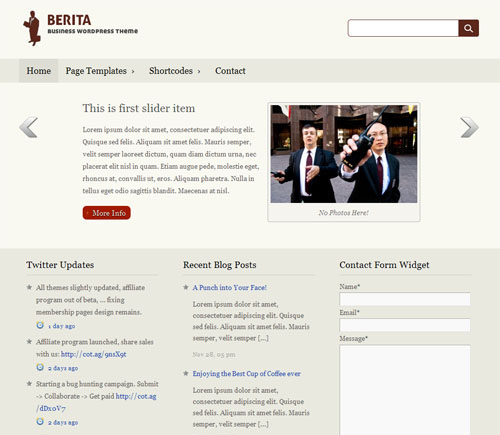
Task: Click the BERITA site title
Action: pyautogui.click(x=69, y=20)
